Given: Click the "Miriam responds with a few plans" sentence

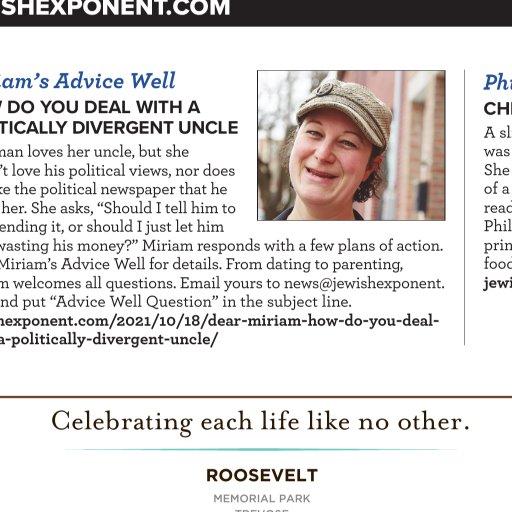Looking at the screenshot, I should tap(293, 246).
